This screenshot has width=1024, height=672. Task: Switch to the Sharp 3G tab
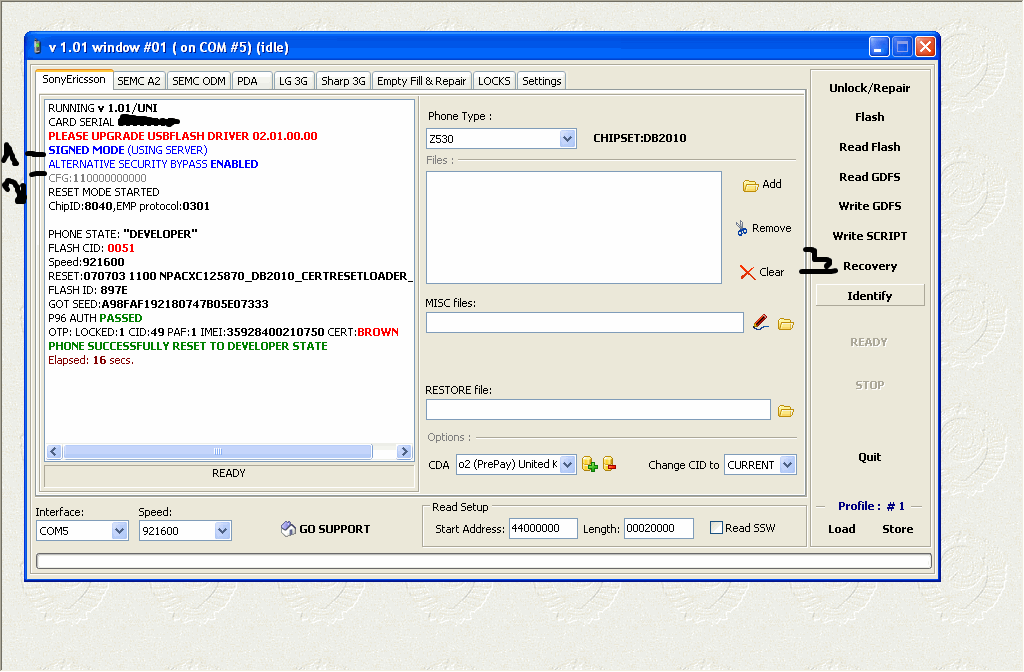[343, 81]
